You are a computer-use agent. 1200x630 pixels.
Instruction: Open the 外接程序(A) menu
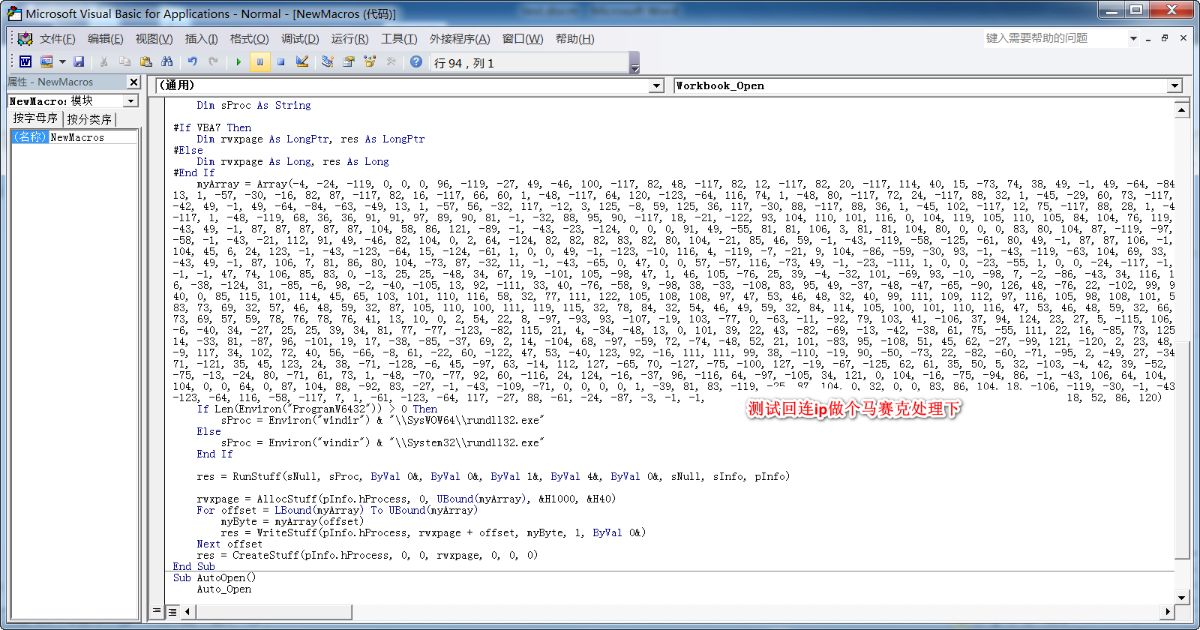[460, 39]
